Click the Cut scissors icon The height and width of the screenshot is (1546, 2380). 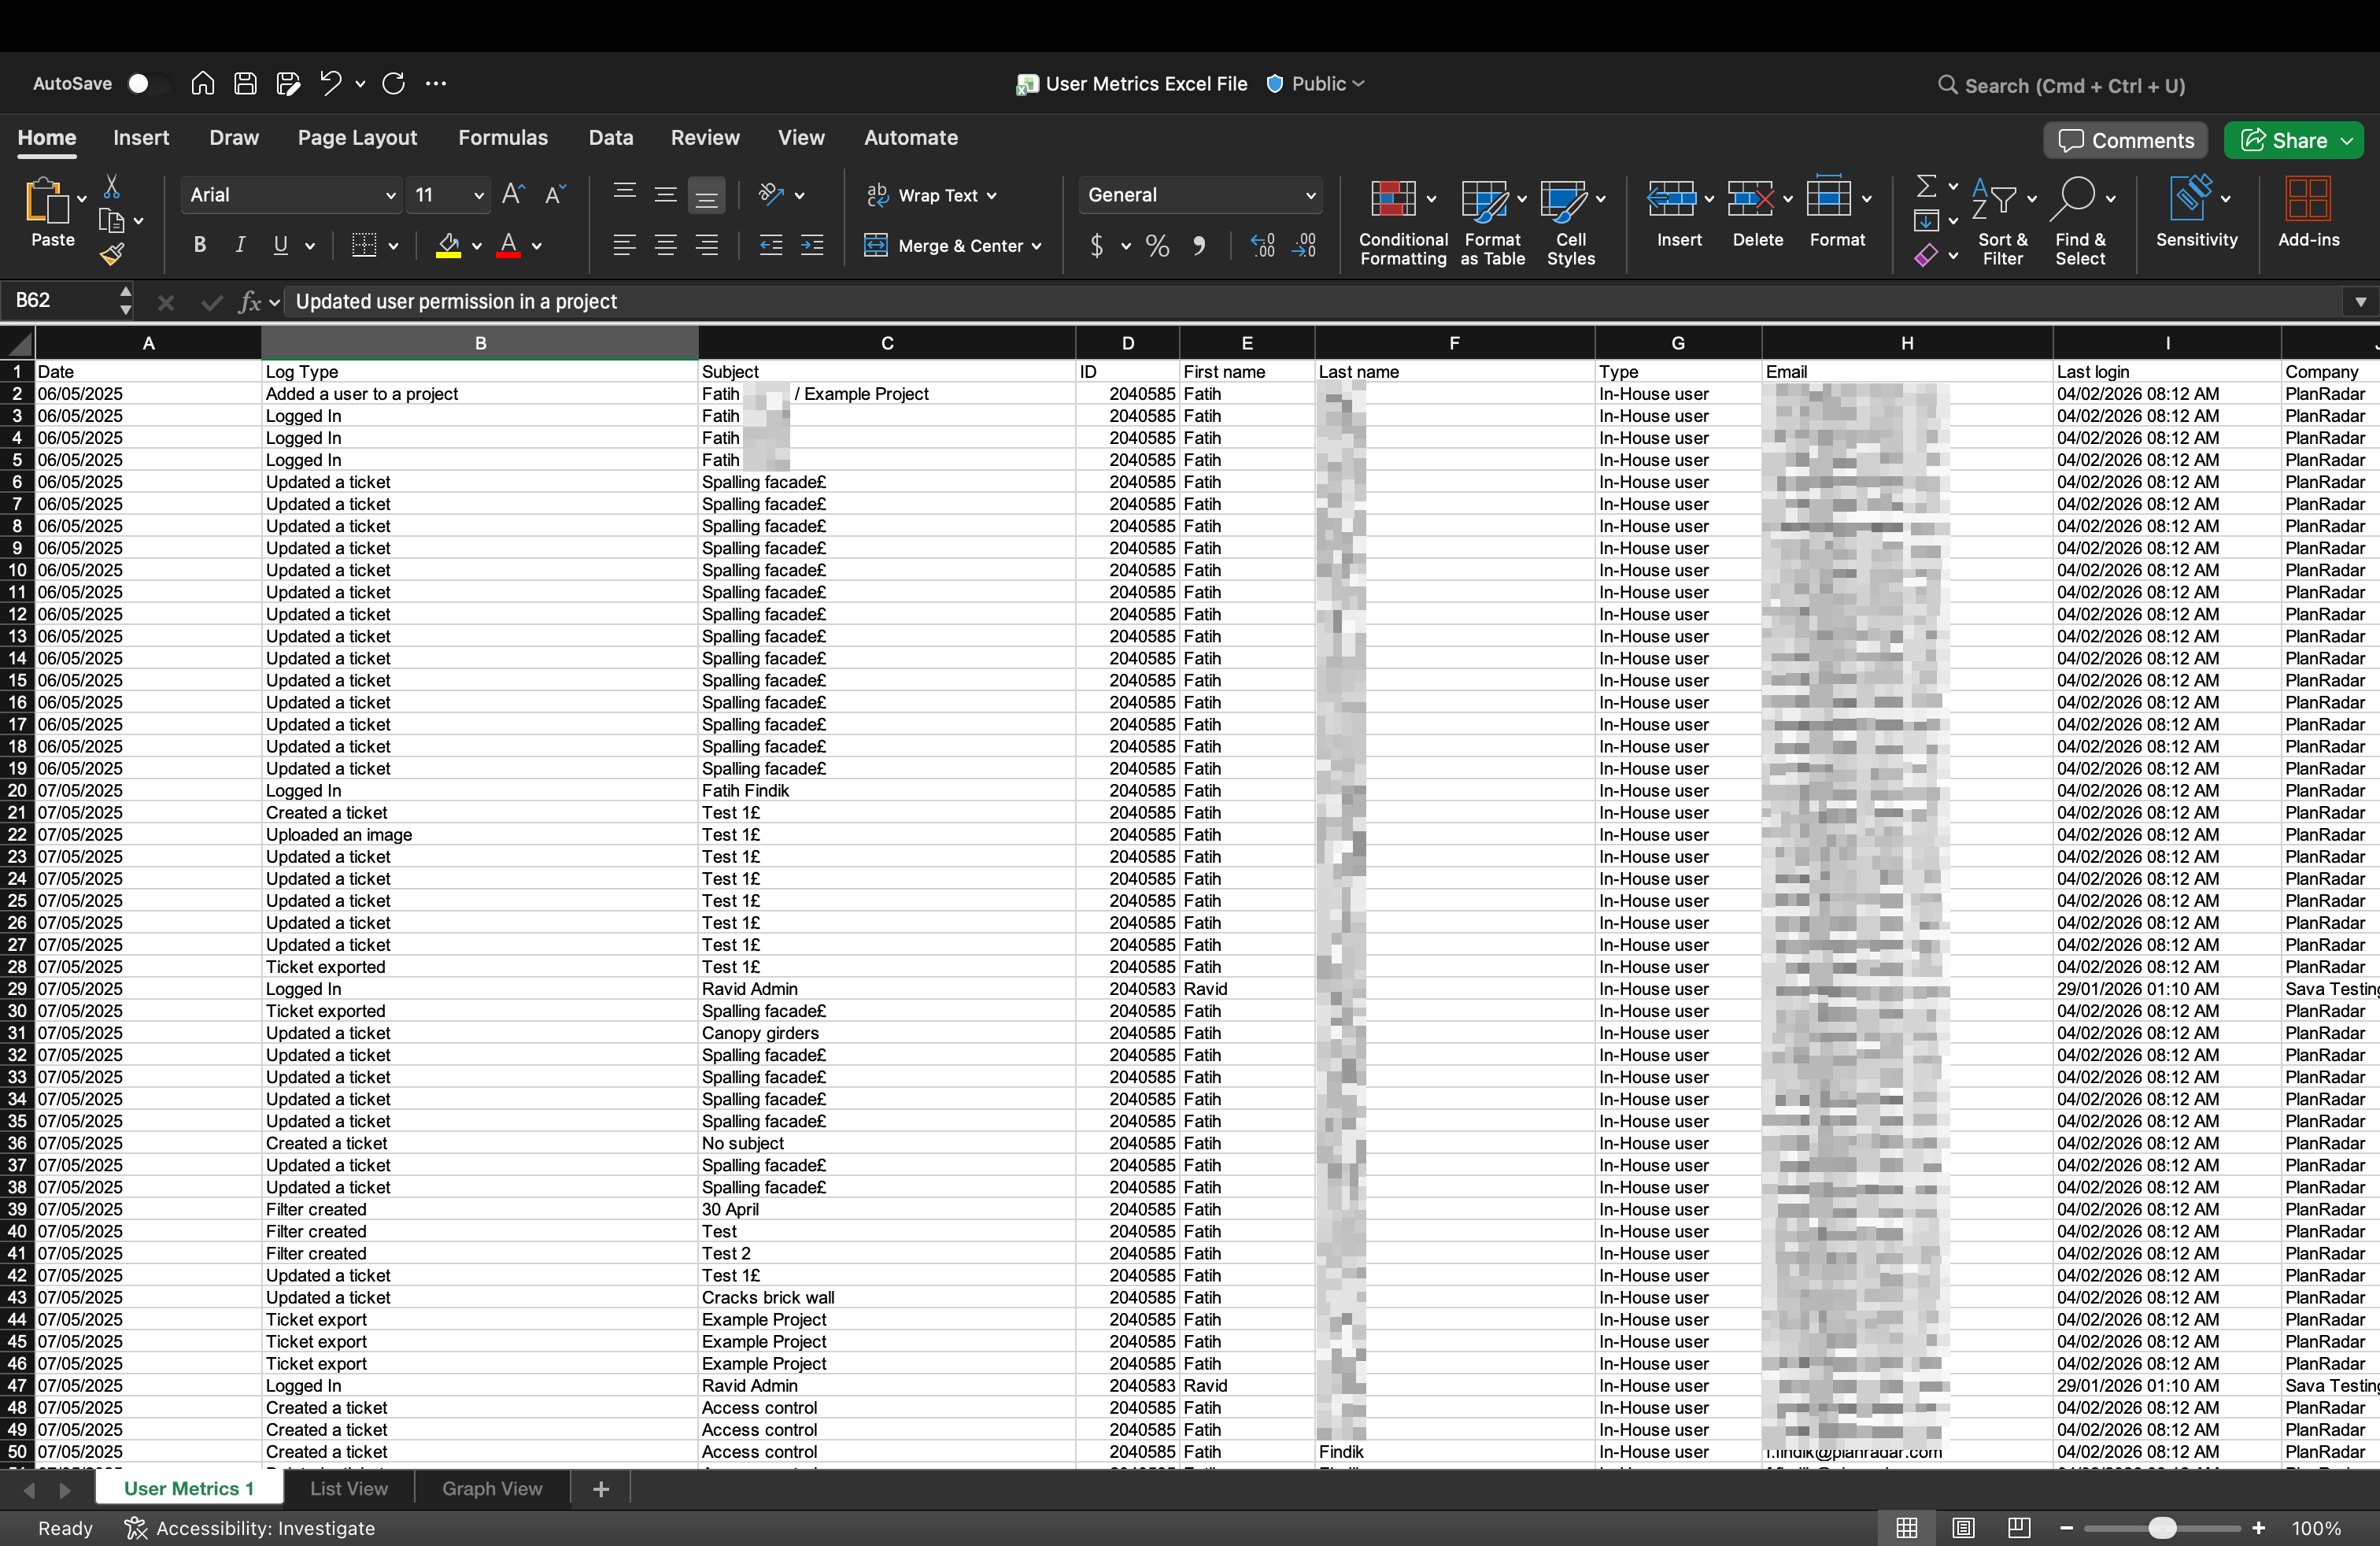point(112,187)
